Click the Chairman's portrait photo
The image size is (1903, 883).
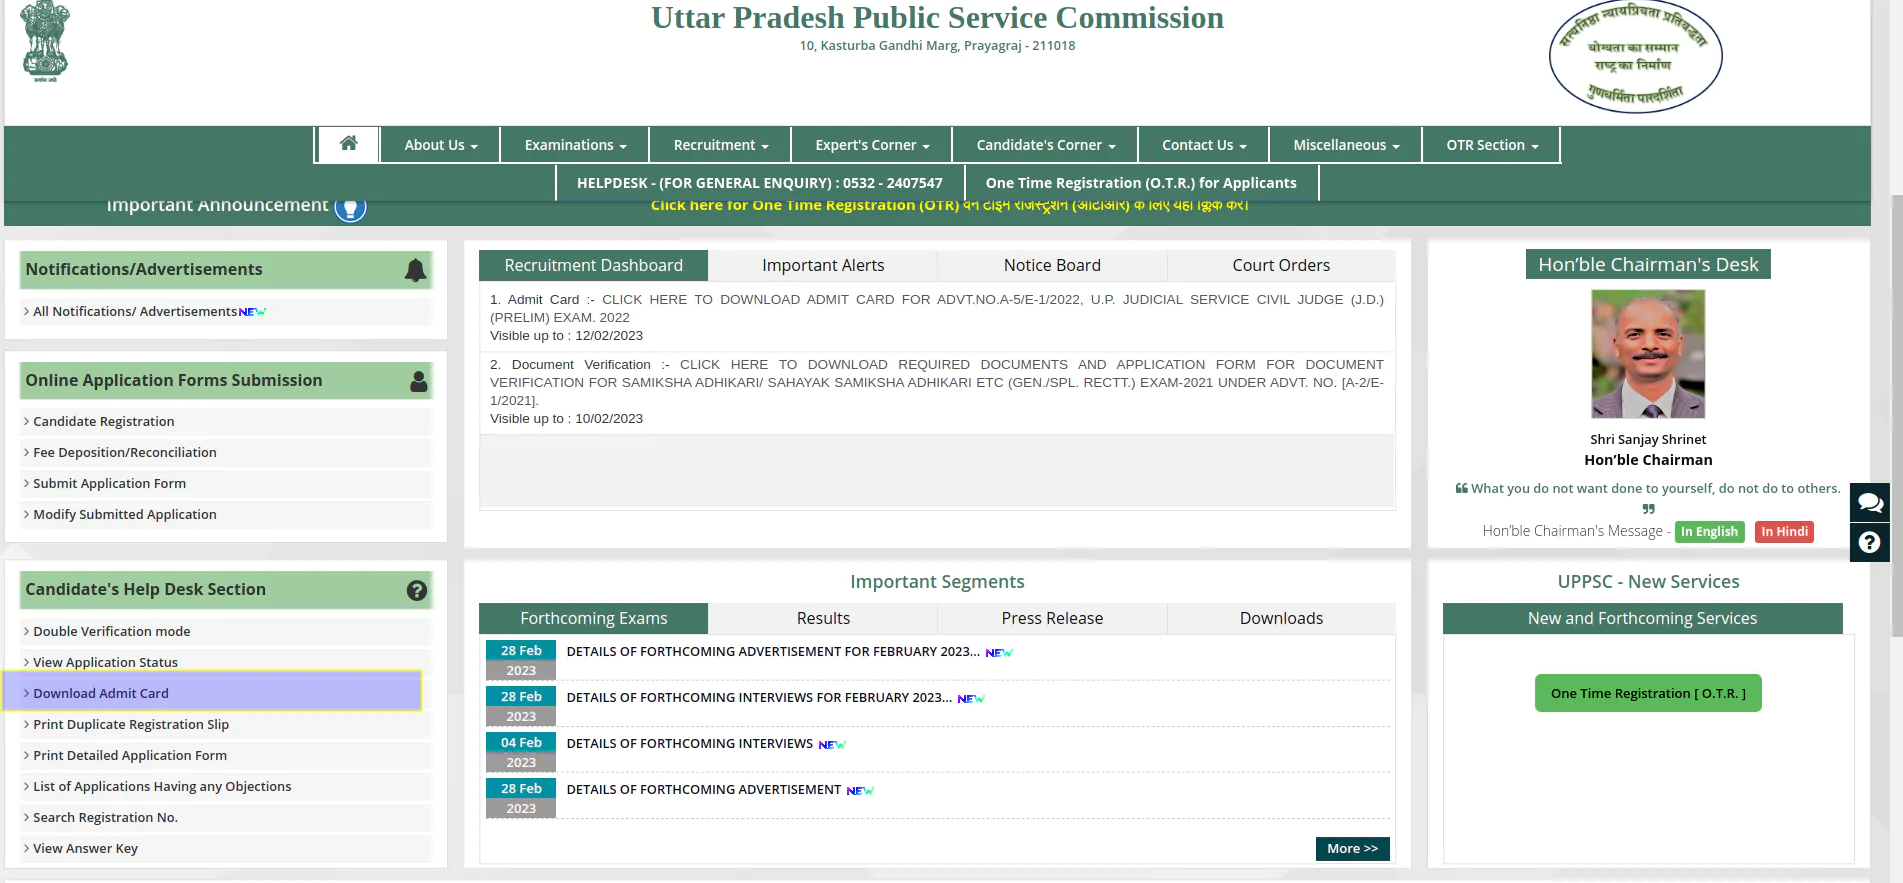point(1647,354)
